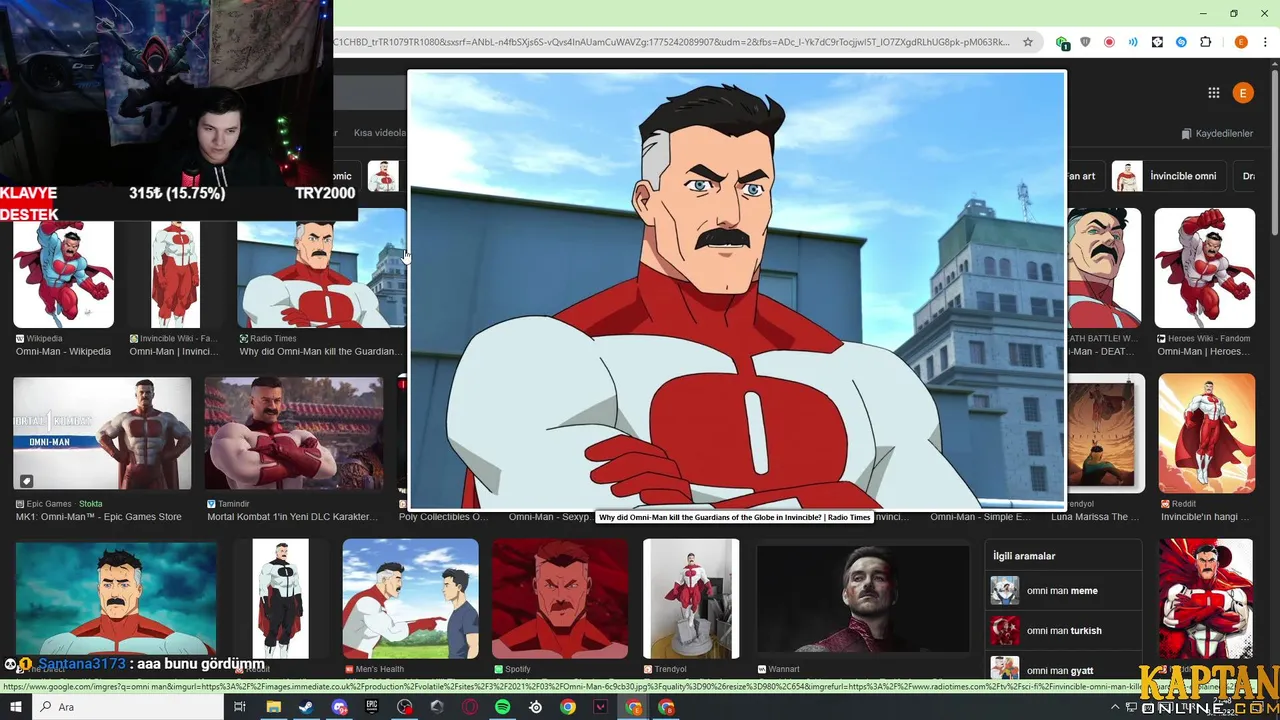Open Epic Games Launcher from the taskbar
1280x720 pixels.
372,707
